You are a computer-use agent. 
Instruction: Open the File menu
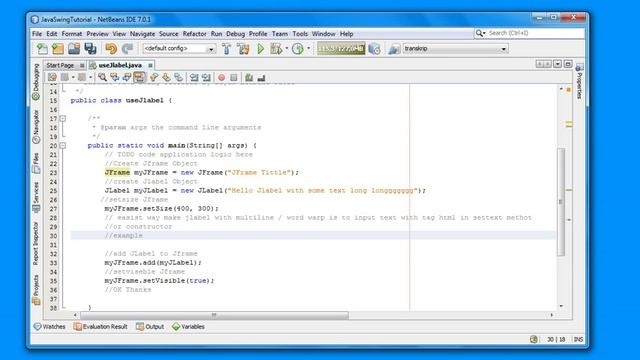click(x=37, y=34)
